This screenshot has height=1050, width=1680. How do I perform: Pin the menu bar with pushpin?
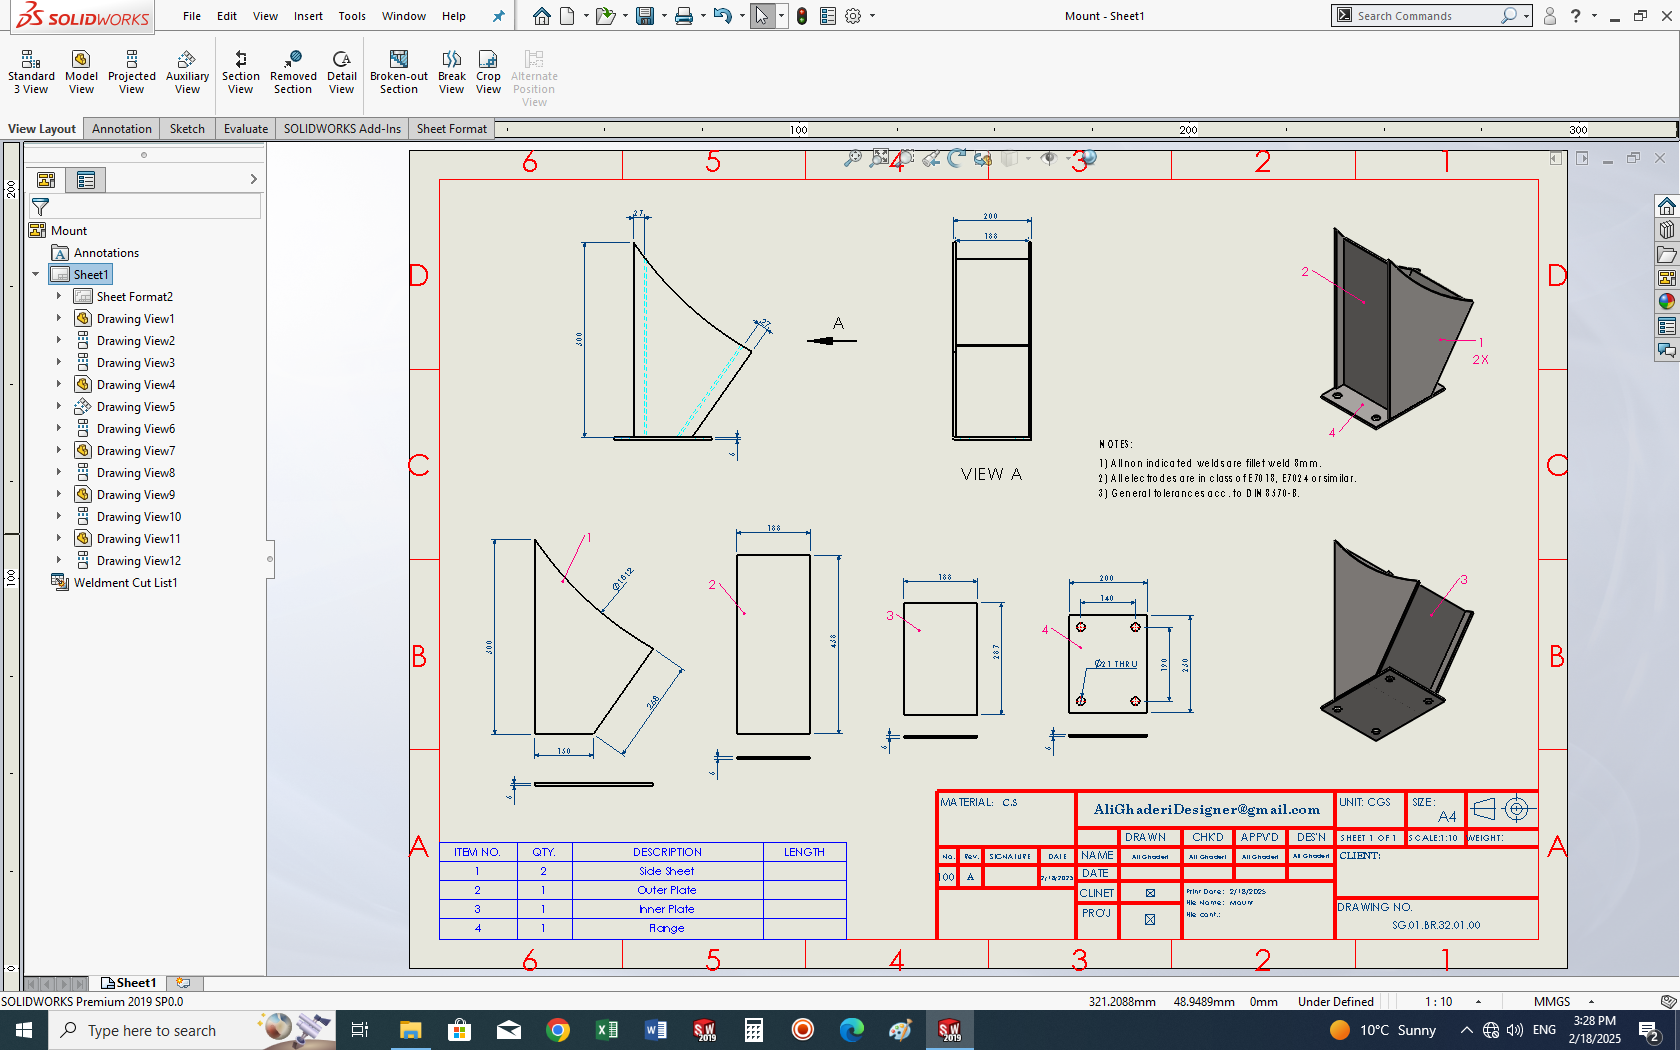498,16
